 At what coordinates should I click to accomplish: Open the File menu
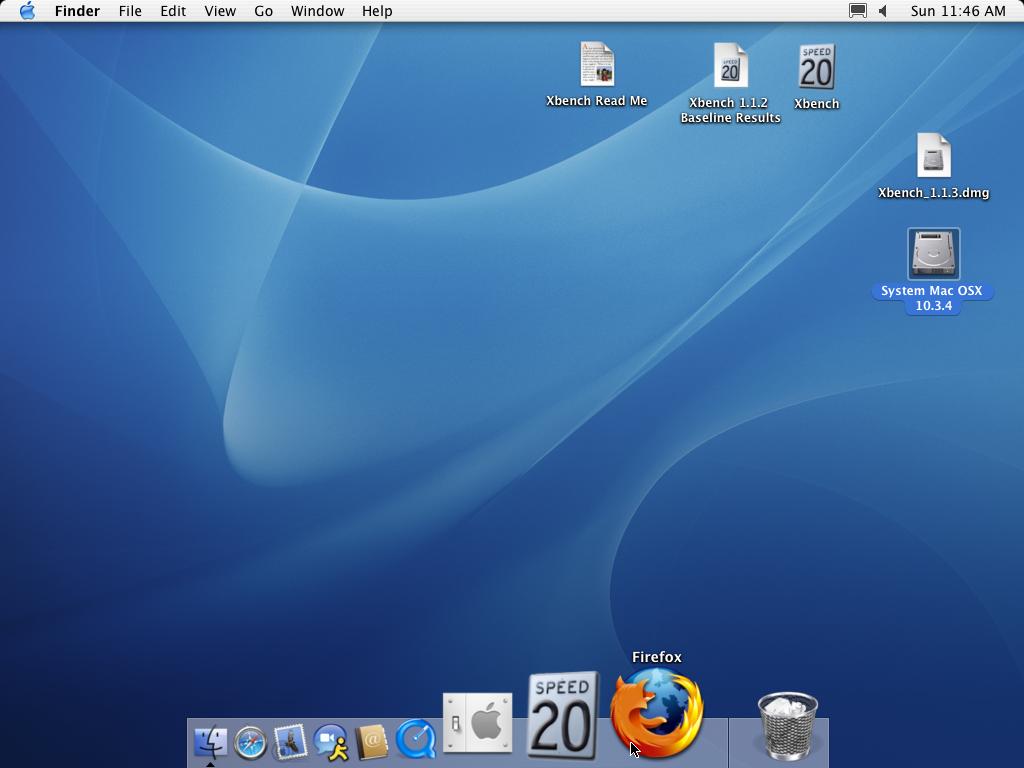click(130, 11)
